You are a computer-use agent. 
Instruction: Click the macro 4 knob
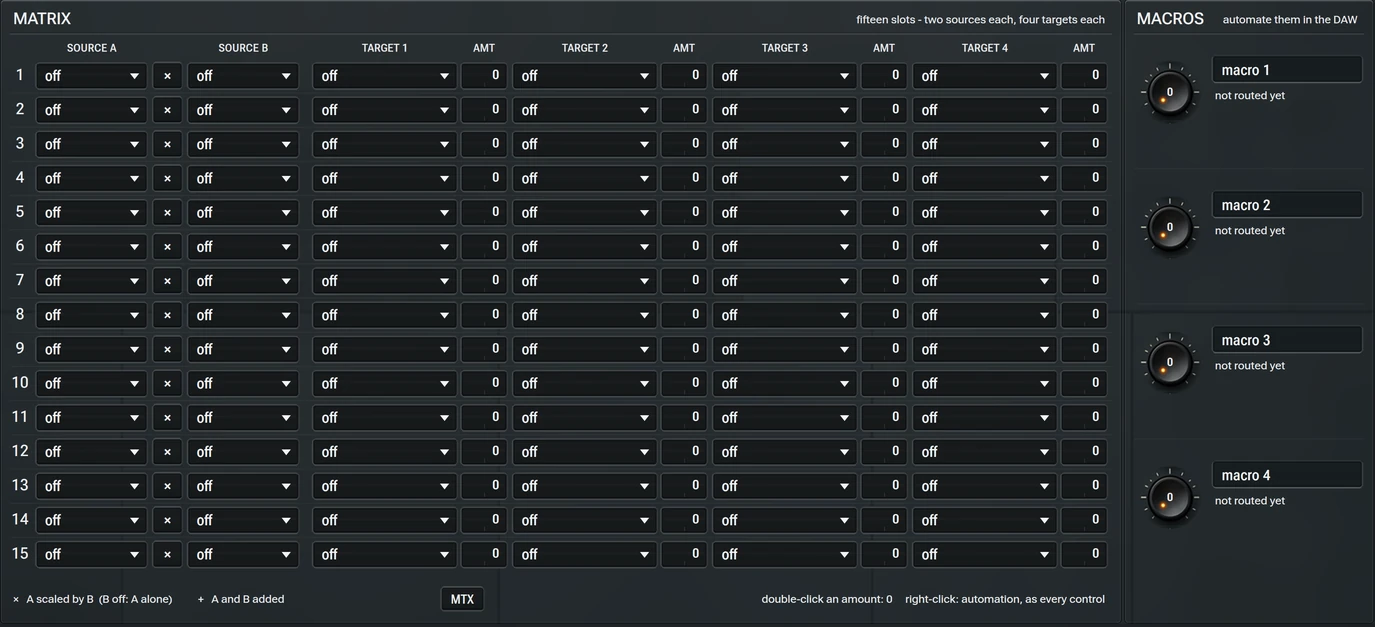[1169, 497]
